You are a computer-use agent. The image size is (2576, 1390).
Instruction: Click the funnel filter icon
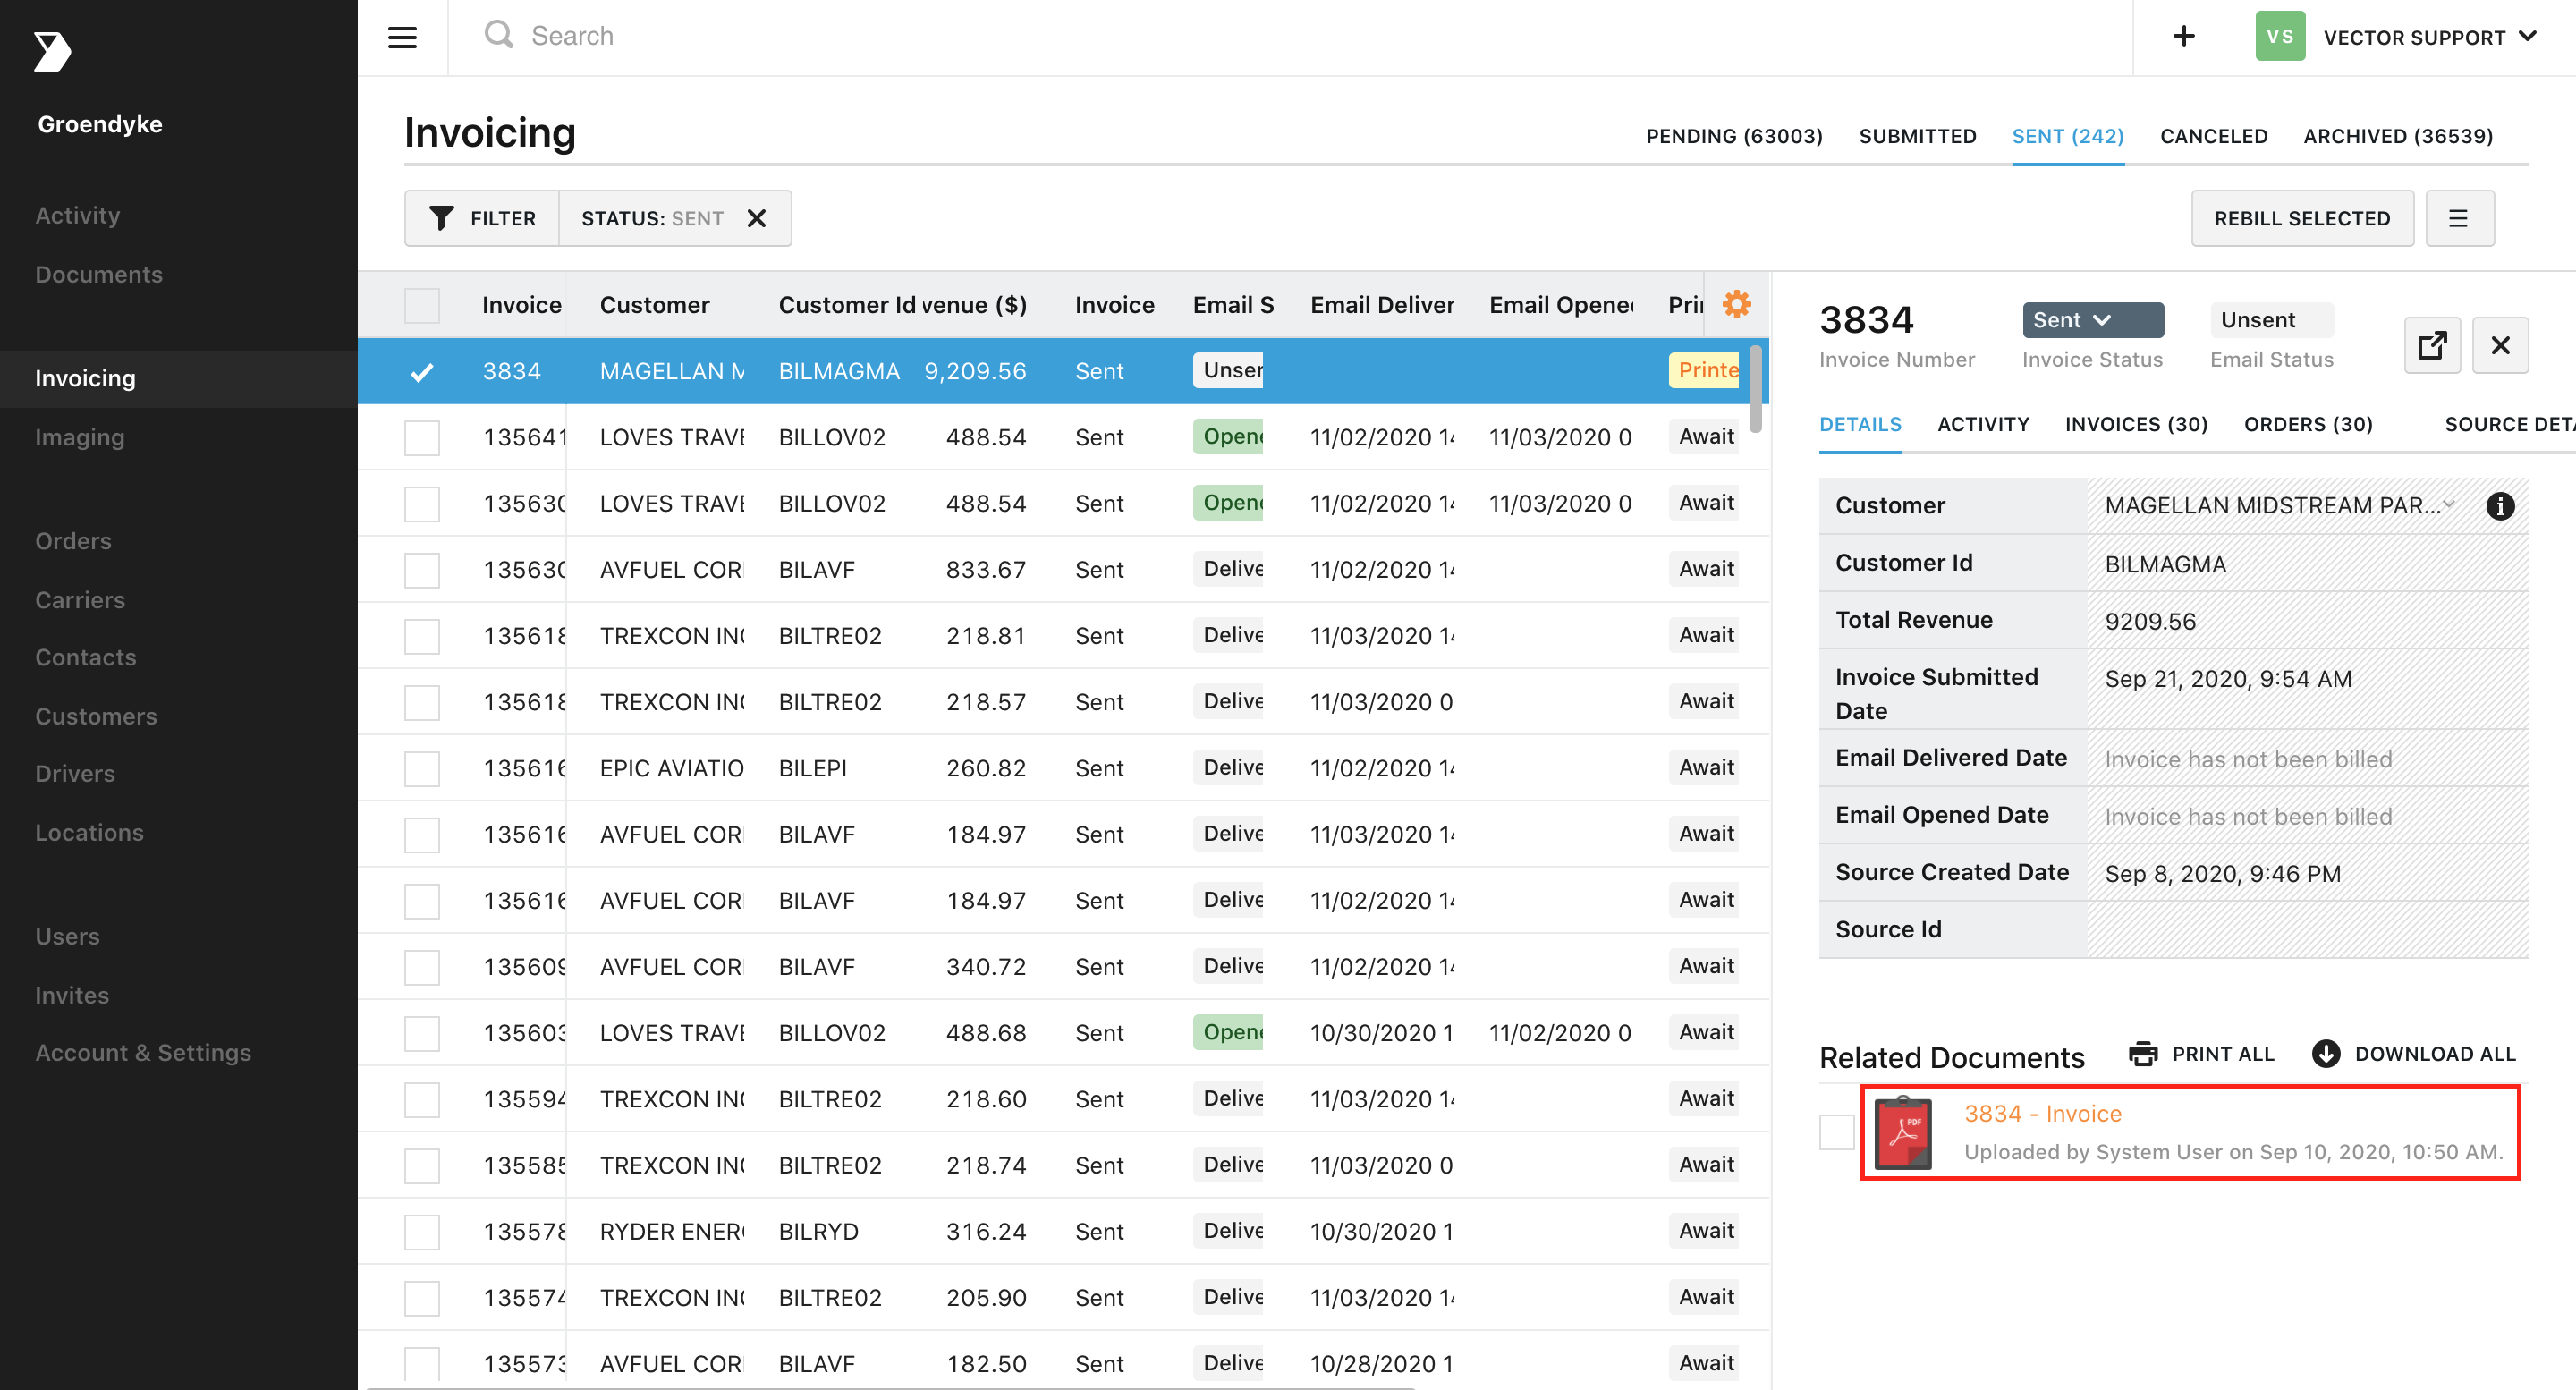click(x=441, y=218)
